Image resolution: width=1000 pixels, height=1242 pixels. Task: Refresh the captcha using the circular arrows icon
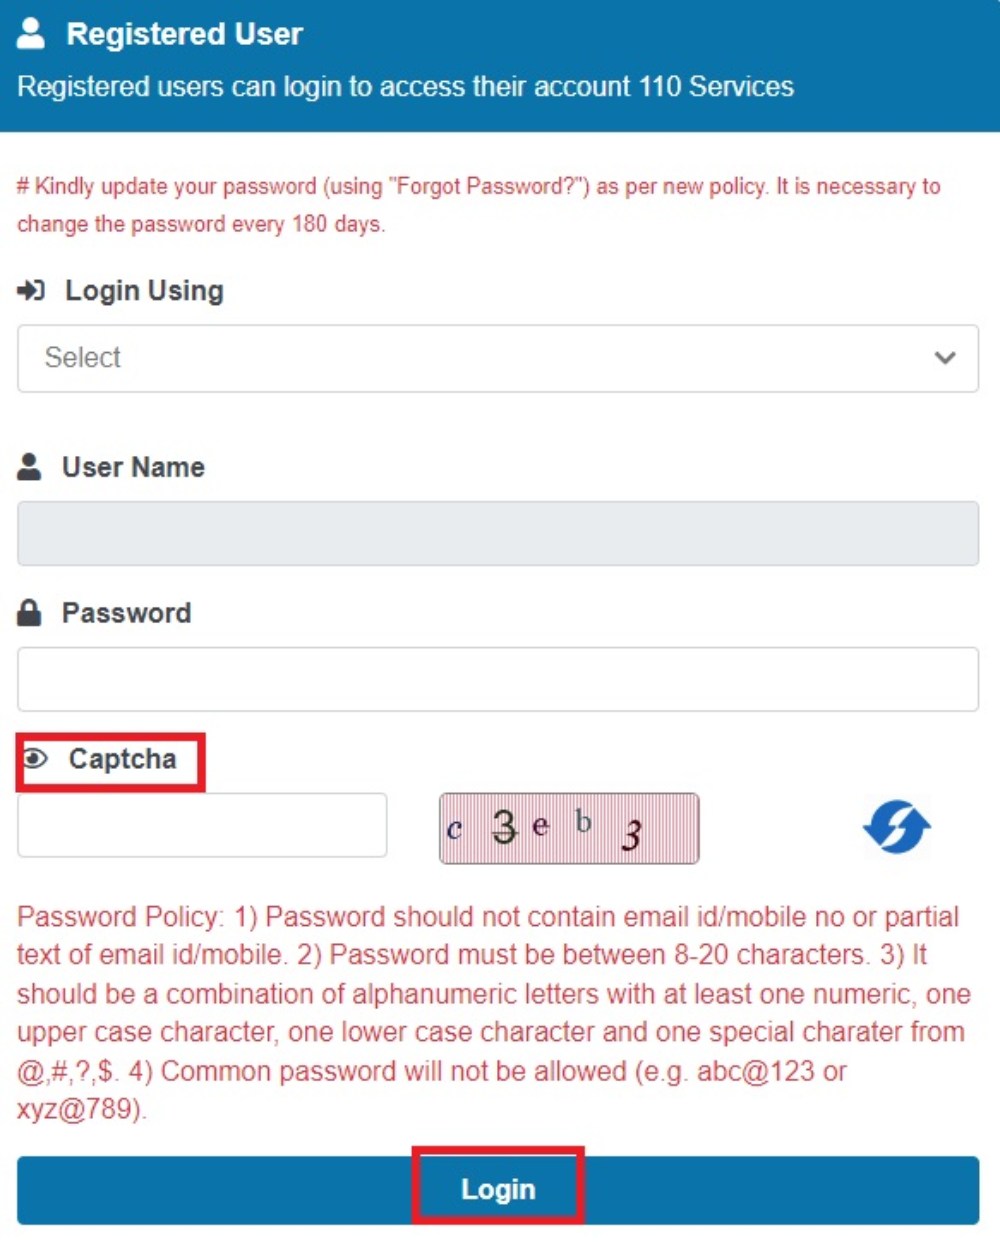coord(897,826)
